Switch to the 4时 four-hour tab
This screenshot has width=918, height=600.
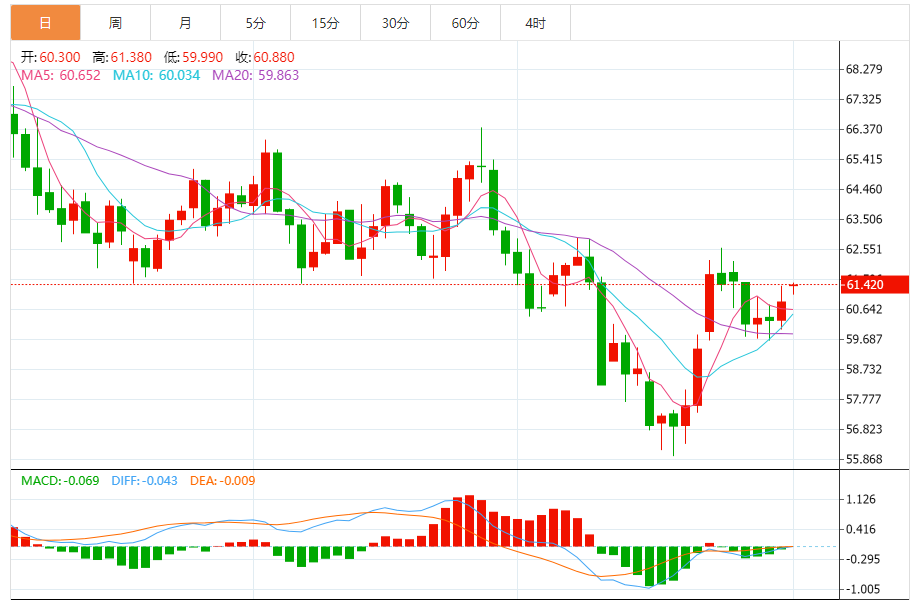(536, 23)
